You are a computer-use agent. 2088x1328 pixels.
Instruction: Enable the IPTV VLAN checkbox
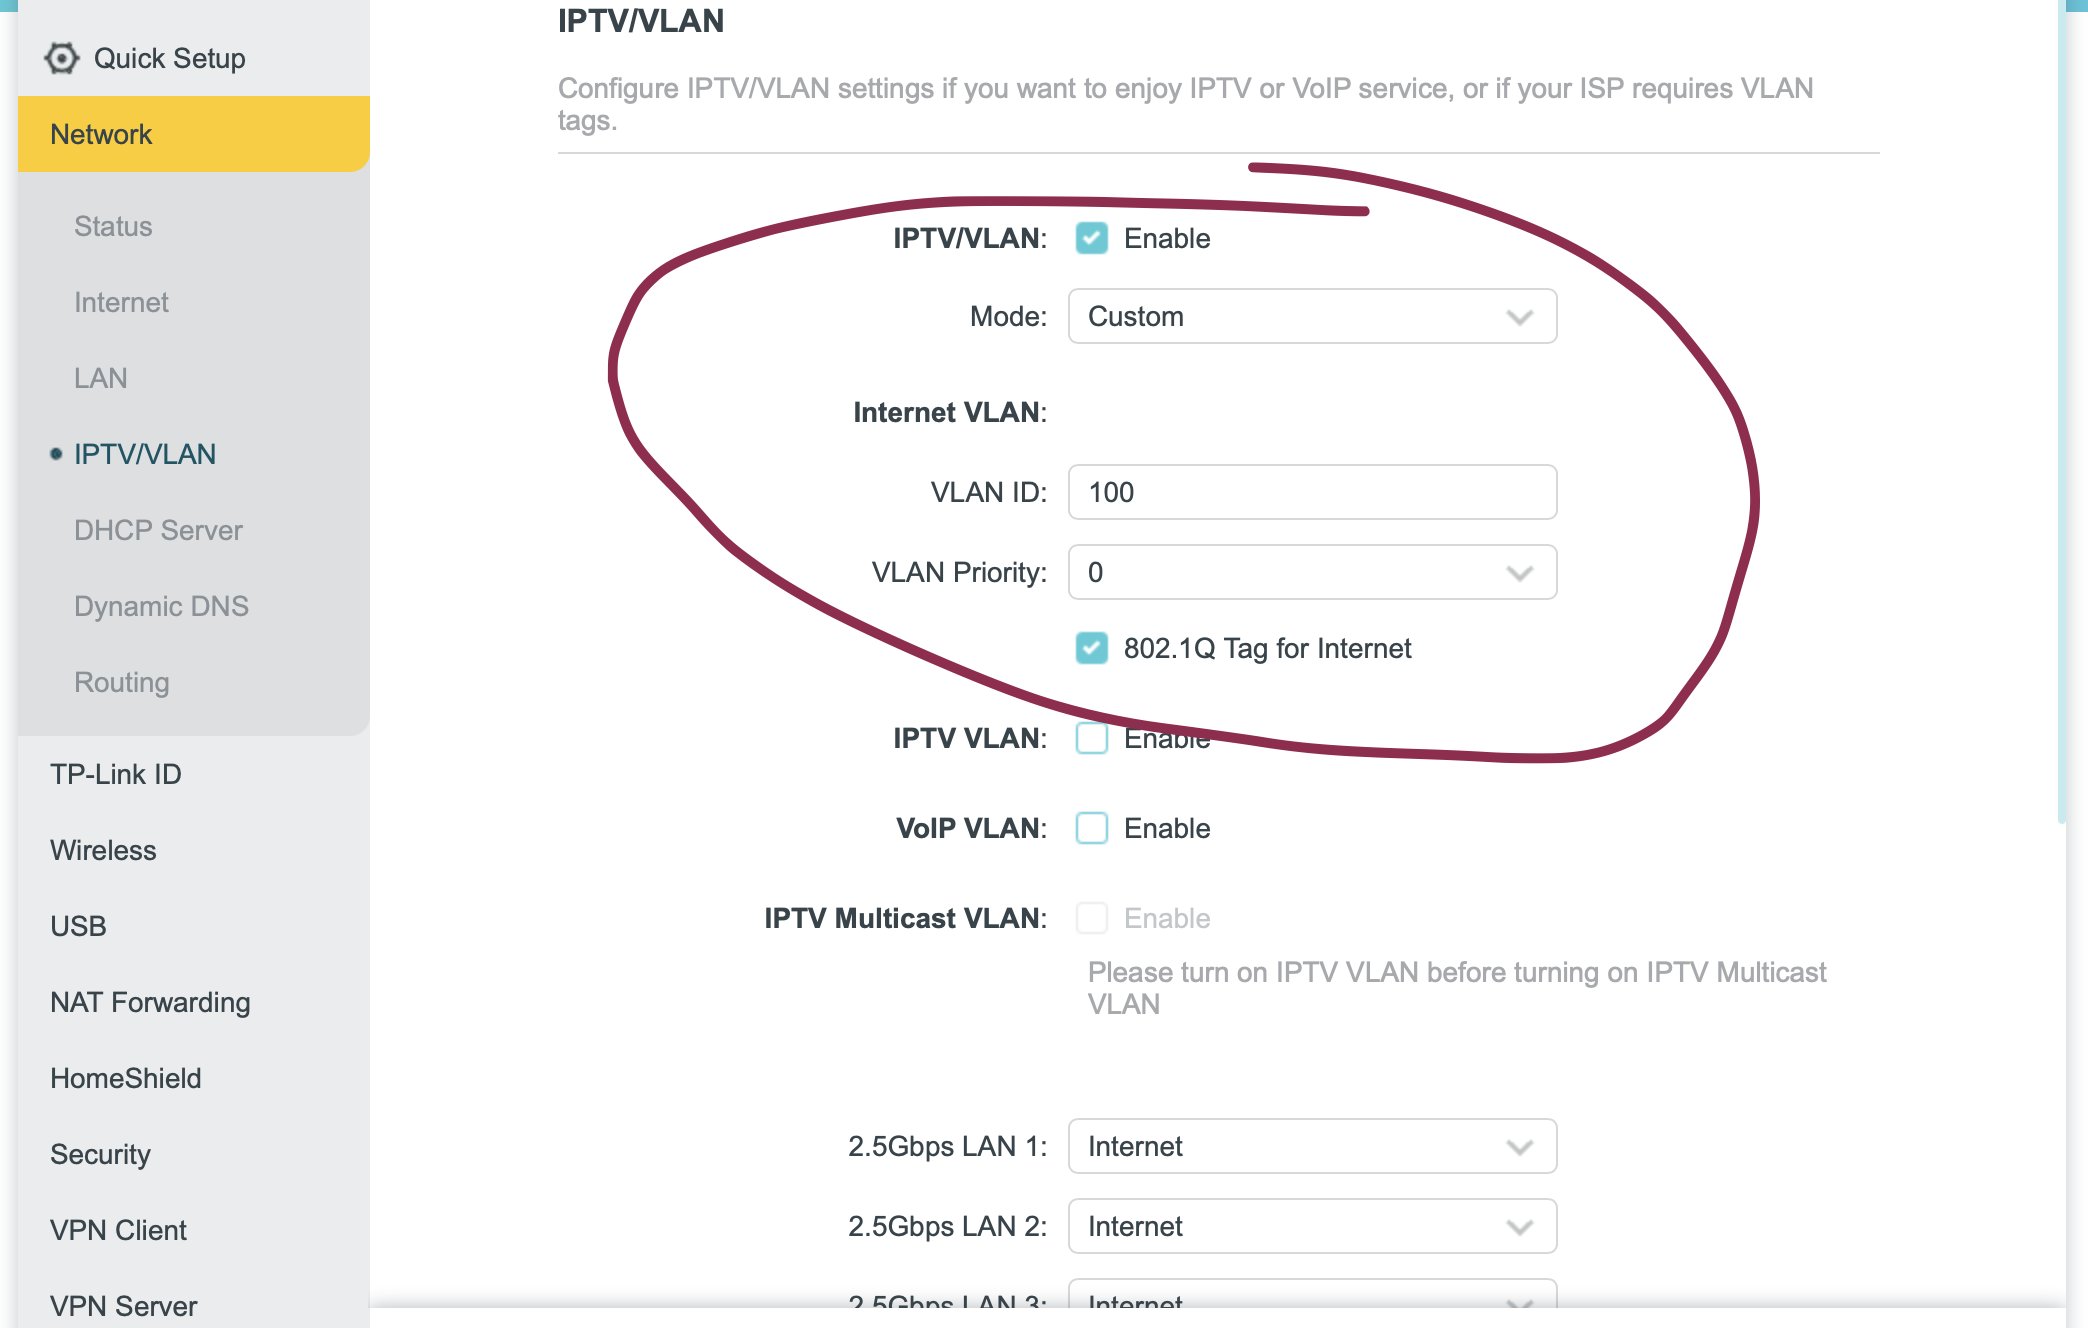click(1091, 738)
